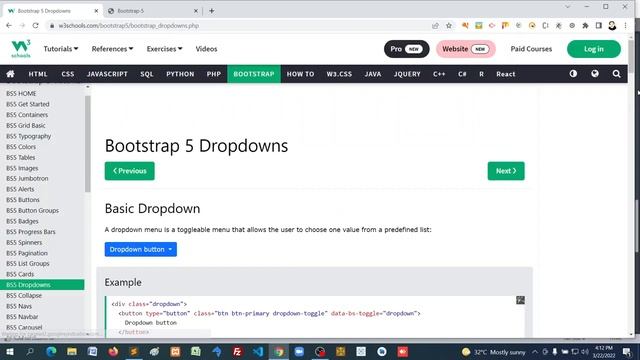Select HTML in the topic navbar
This screenshot has height=360, width=640.
(x=38, y=74)
